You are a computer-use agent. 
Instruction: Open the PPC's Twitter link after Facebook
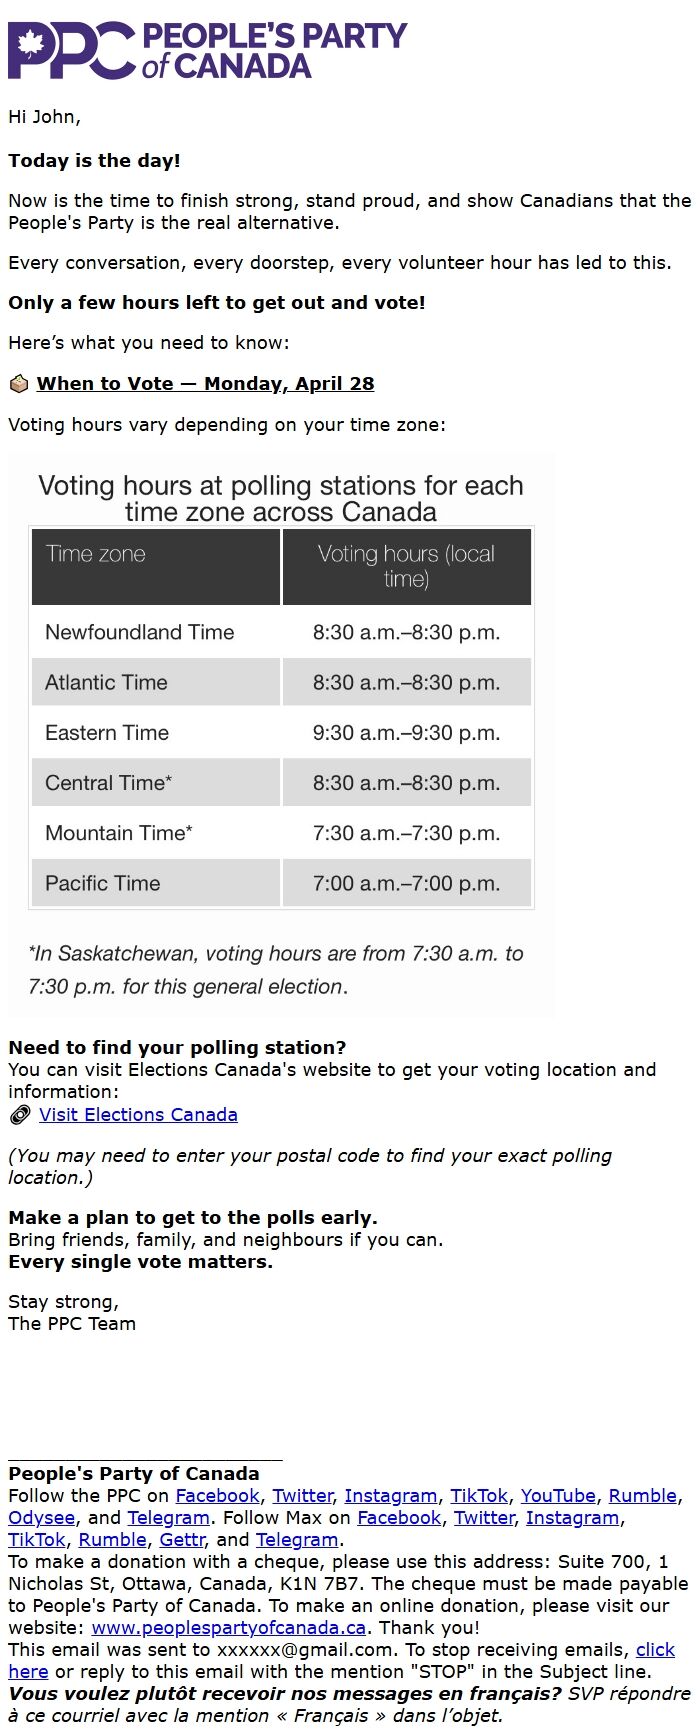(x=302, y=1496)
